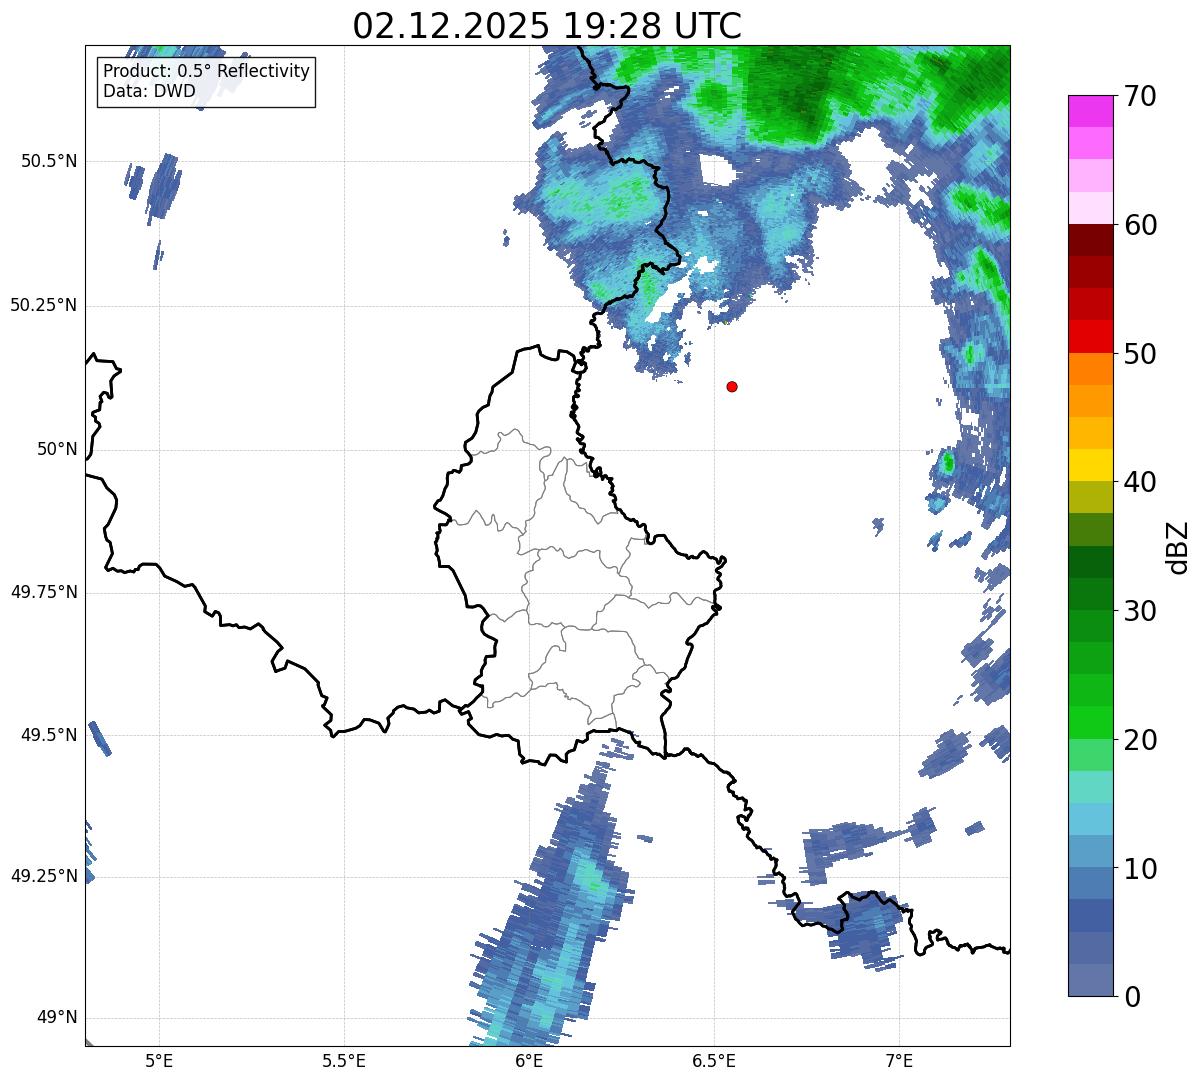This screenshot has height=1081, width=1202.
Task: Click the longitude label "6.5°E"
Action: tap(714, 1060)
